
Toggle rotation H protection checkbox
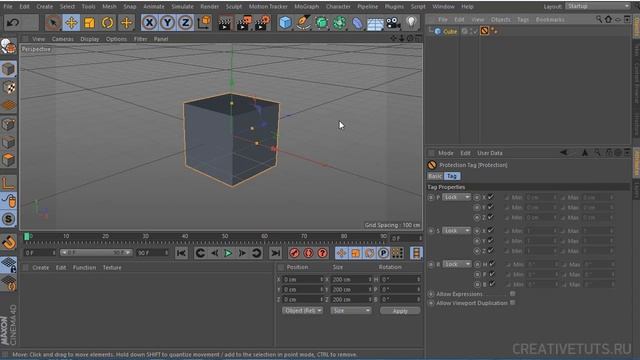coord(492,264)
